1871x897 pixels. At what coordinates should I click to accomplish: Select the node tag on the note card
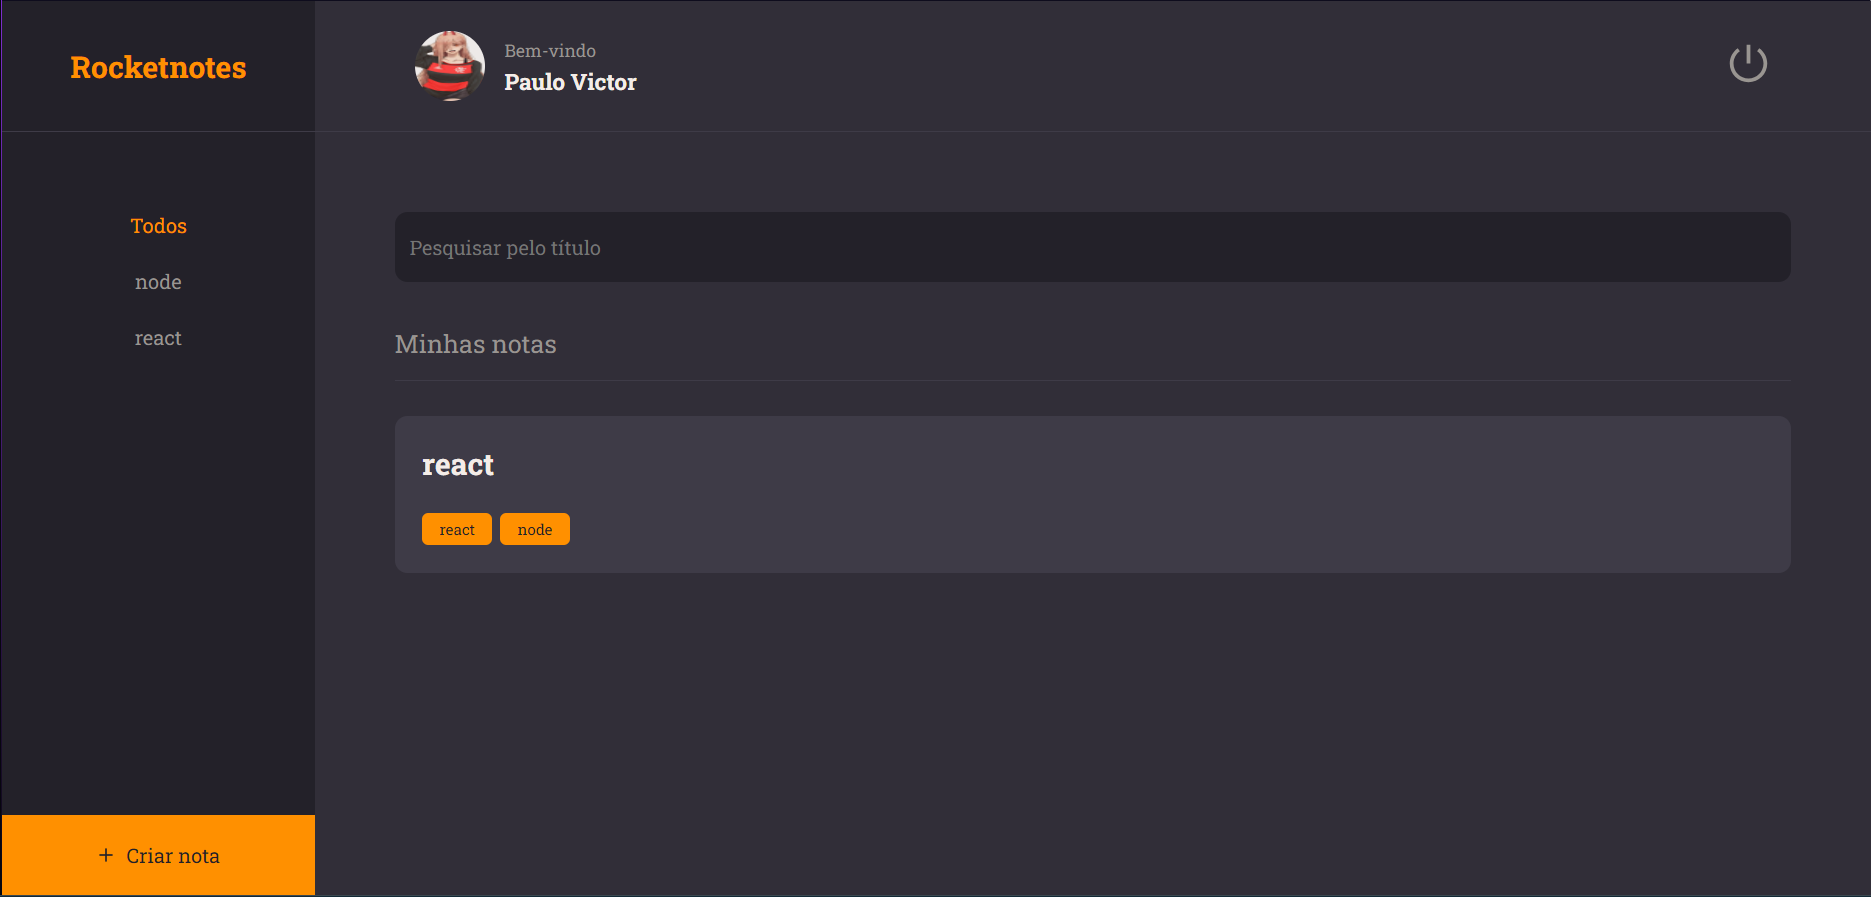click(534, 529)
